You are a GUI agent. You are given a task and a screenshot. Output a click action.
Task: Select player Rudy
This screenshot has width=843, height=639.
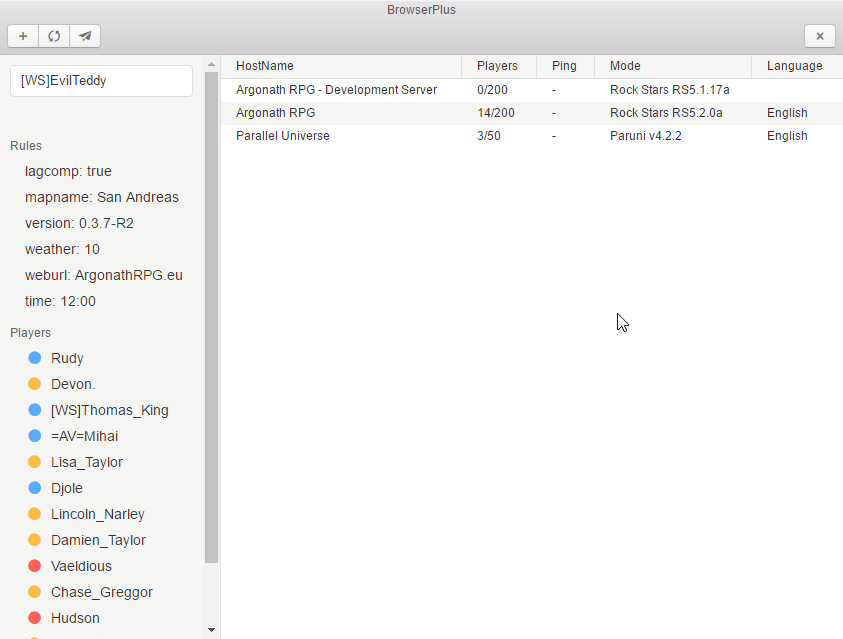pos(67,358)
